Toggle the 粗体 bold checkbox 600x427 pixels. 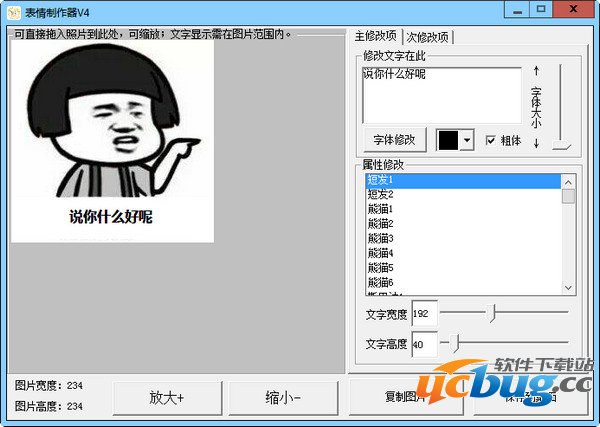click(491, 140)
